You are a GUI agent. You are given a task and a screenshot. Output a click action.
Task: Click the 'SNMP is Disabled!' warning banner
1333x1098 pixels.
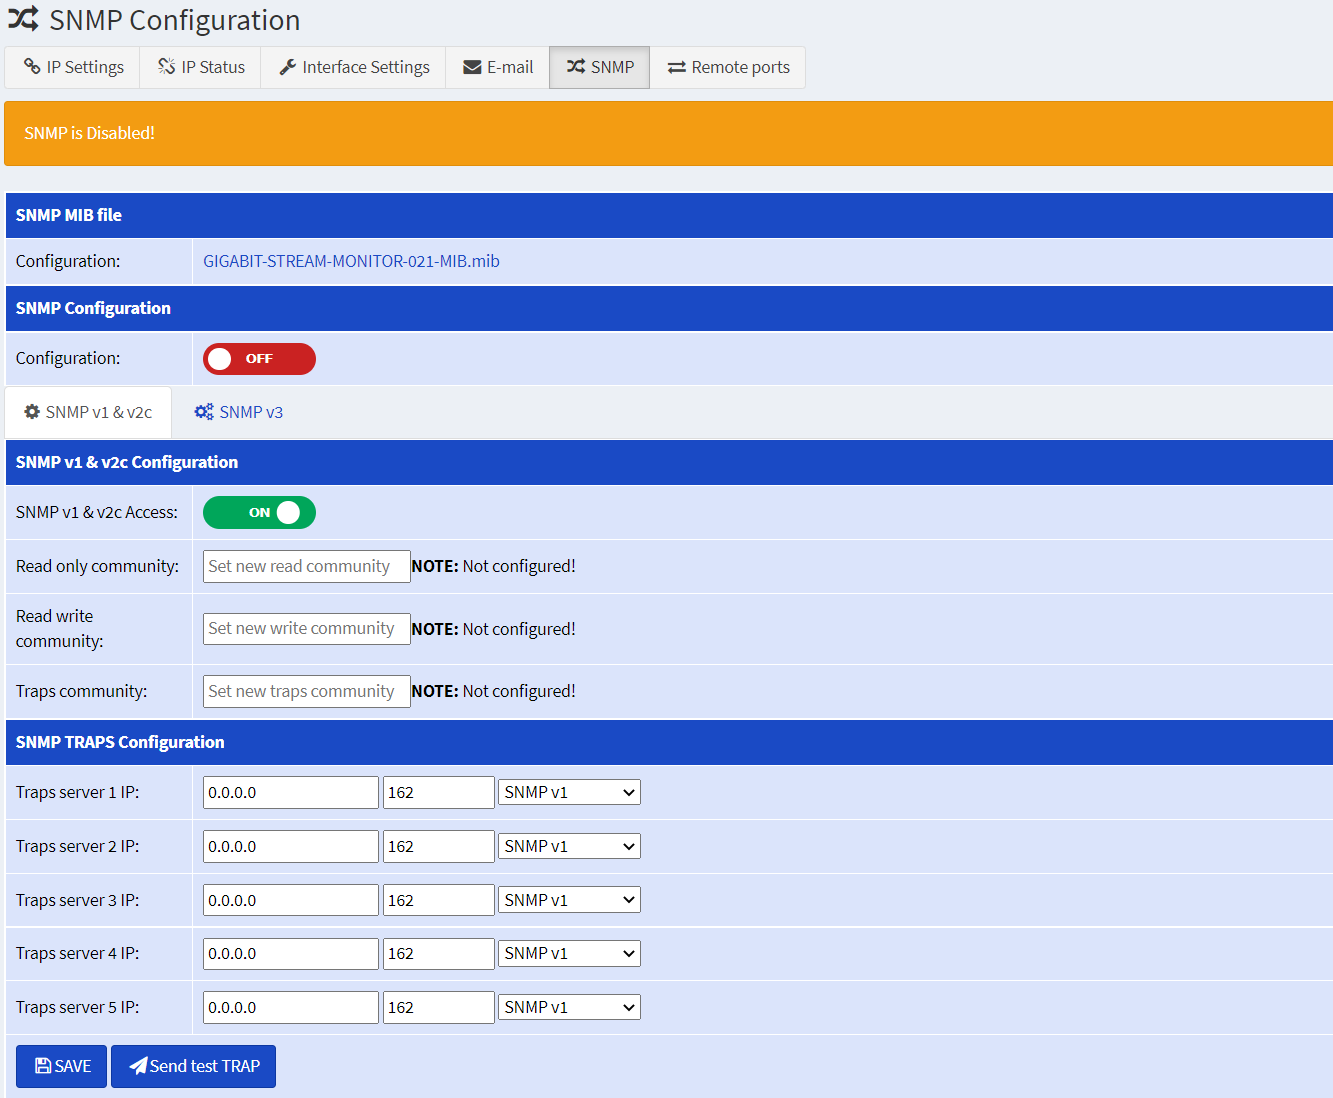click(668, 133)
